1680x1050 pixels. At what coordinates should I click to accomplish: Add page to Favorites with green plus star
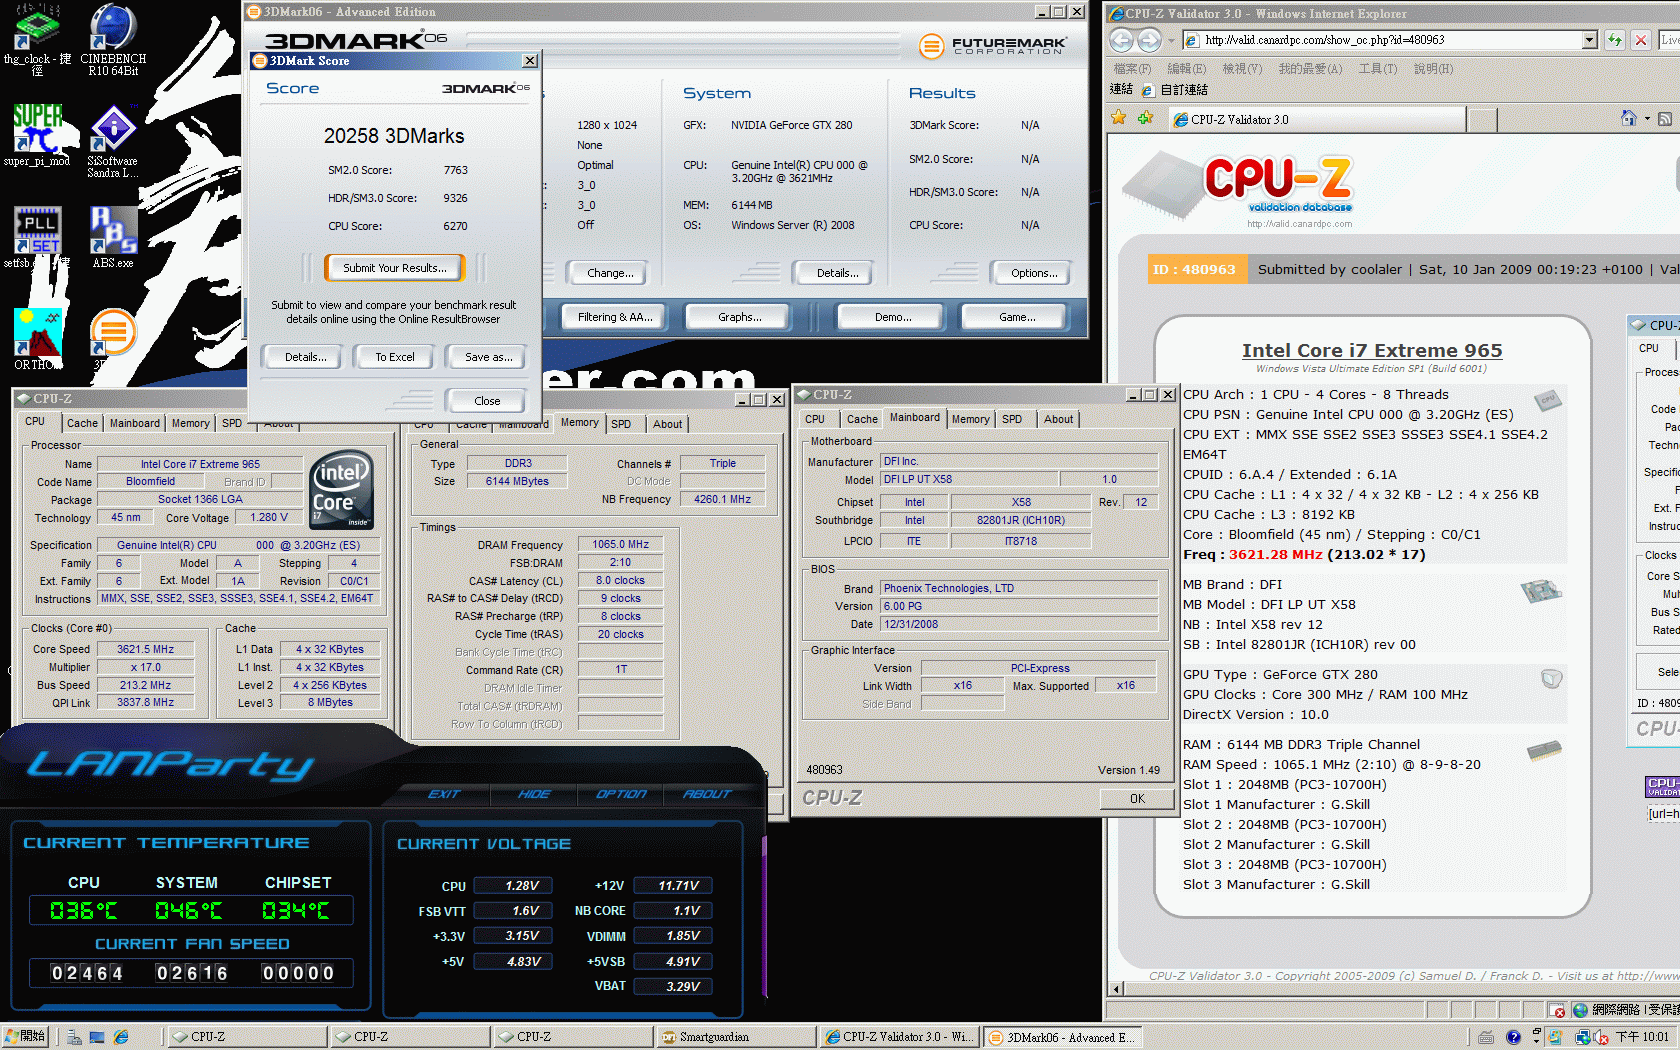tap(1145, 118)
